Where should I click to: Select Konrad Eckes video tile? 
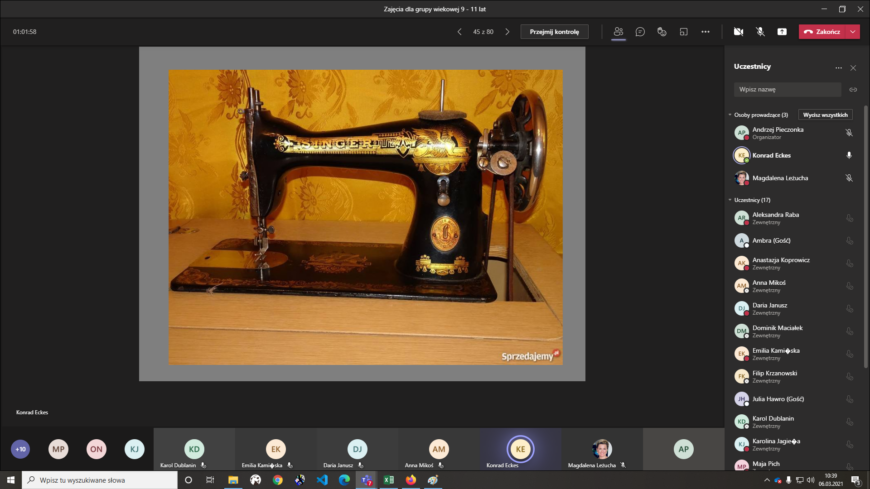520,449
